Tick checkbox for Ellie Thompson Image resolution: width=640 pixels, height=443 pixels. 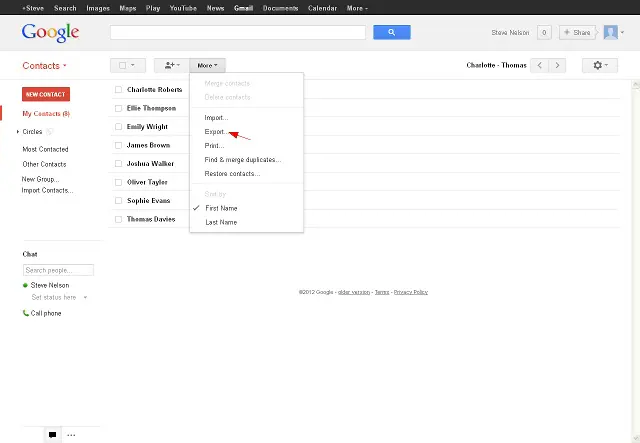click(118, 108)
